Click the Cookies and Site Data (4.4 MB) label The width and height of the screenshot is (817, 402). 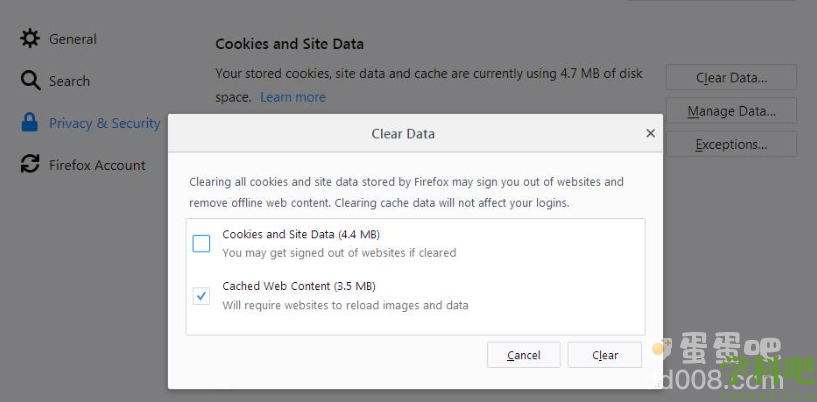pyautogui.click(x=301, y=234)
